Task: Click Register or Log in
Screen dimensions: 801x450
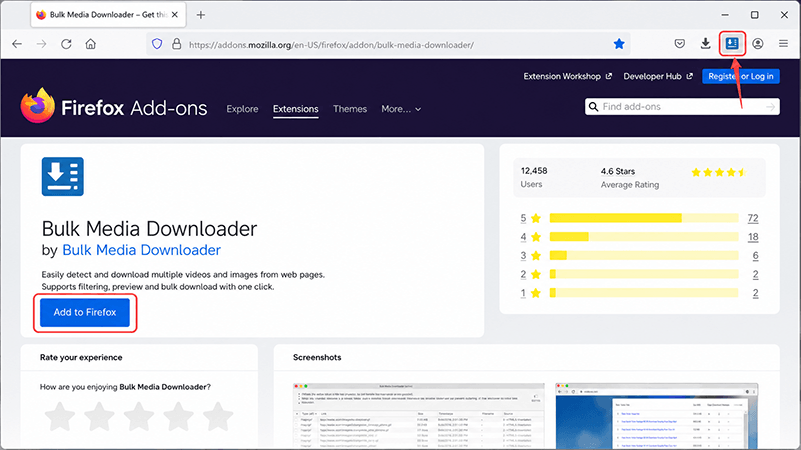Action: click(x=741, y=76)
